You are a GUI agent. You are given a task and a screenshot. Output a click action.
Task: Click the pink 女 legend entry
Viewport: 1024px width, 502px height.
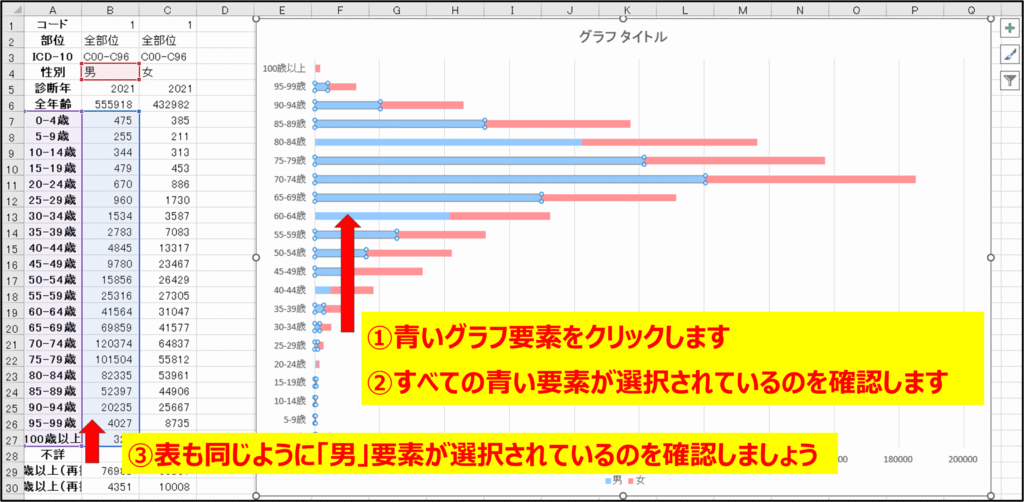(x=632, y=481)
